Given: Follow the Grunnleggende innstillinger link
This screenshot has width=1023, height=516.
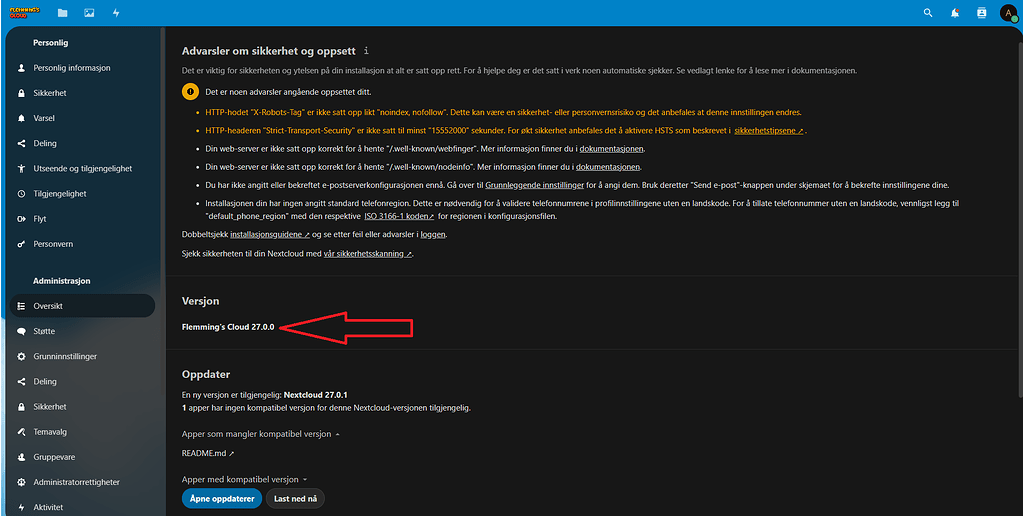Looking at the screenshot, I should click(x=534, y=185).
